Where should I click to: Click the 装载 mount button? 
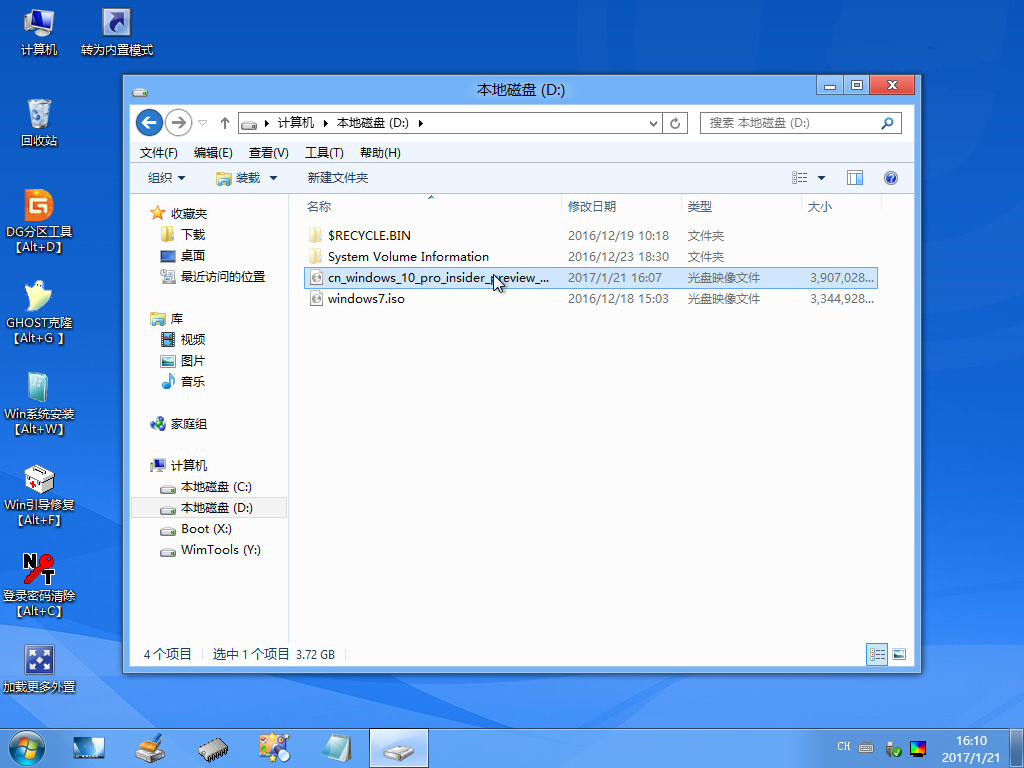click(x=239, y=178)
